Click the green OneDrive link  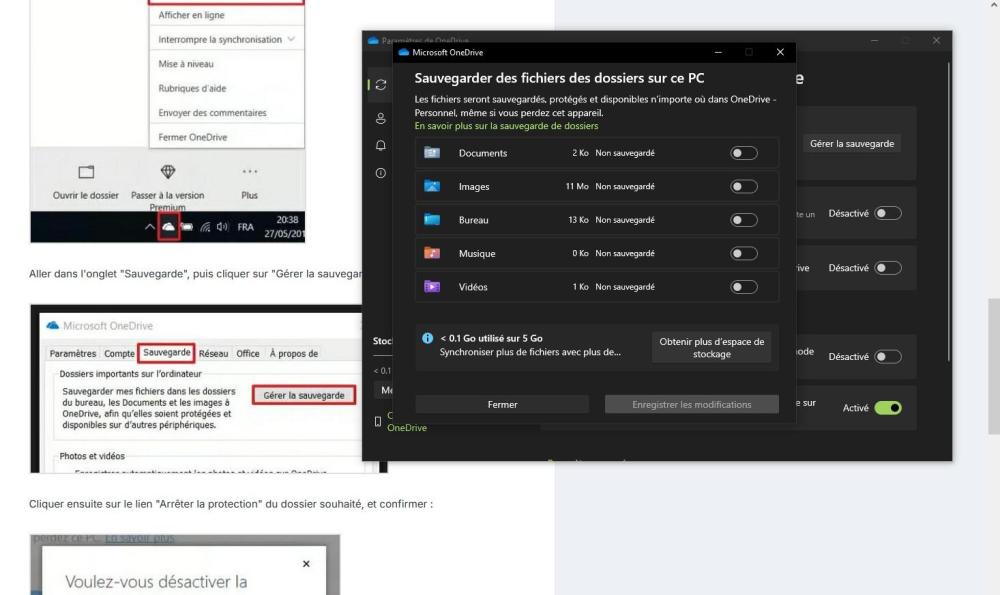click(407, 428)
